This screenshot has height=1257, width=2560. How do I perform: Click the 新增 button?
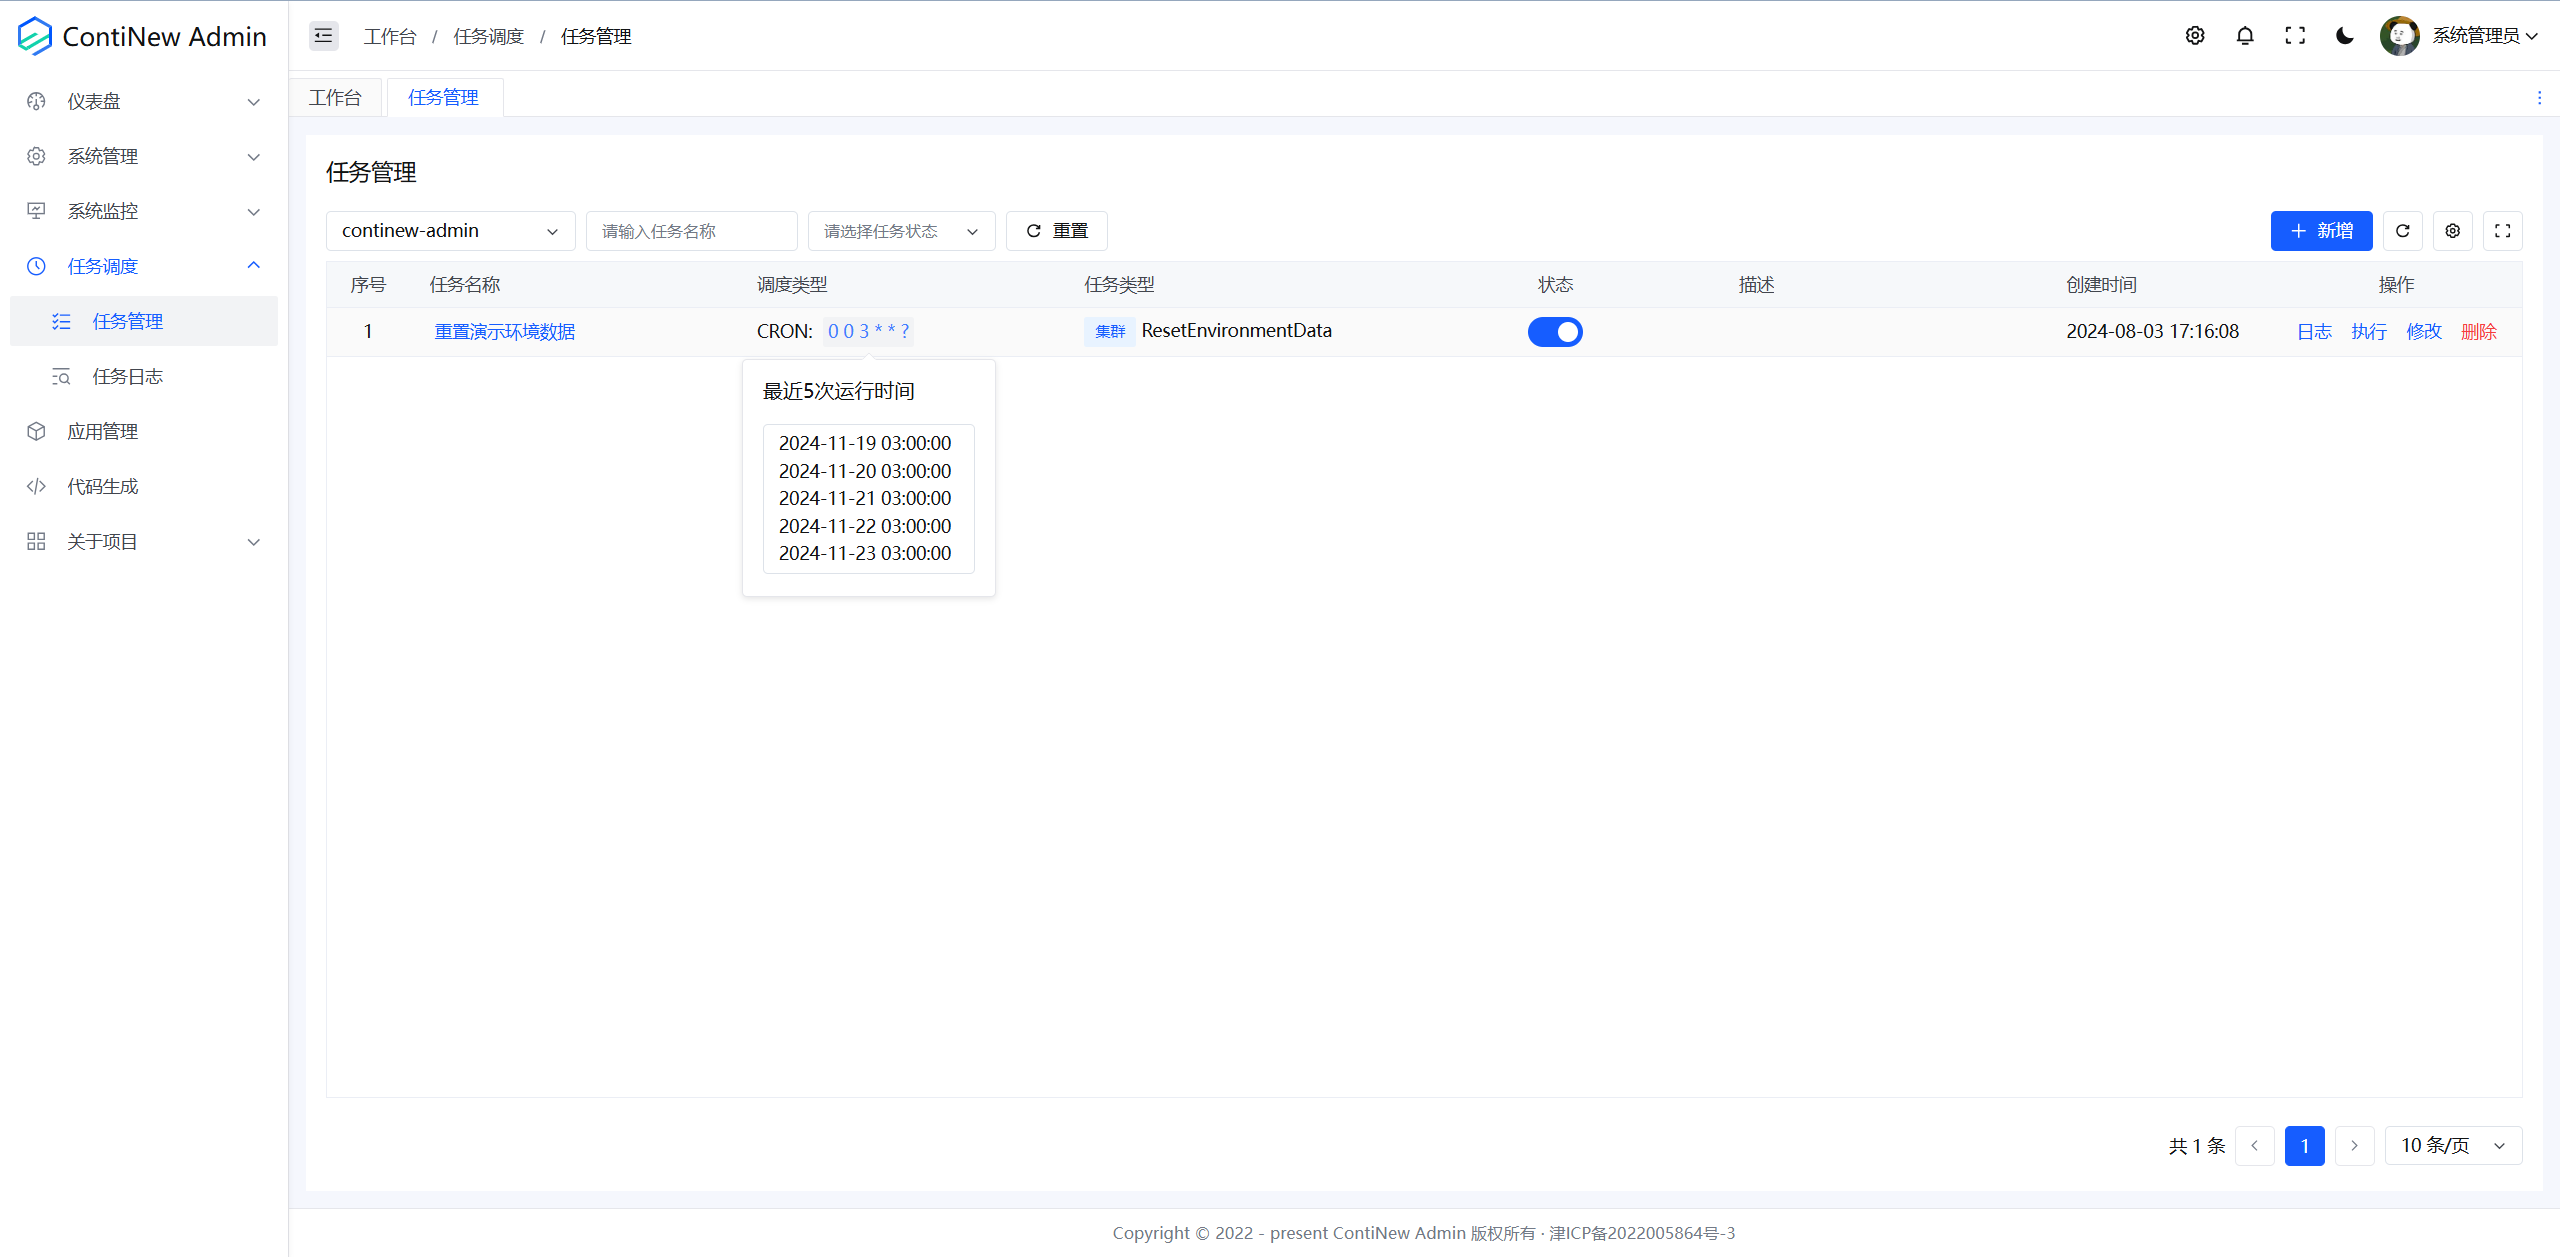click(2321, 231)
